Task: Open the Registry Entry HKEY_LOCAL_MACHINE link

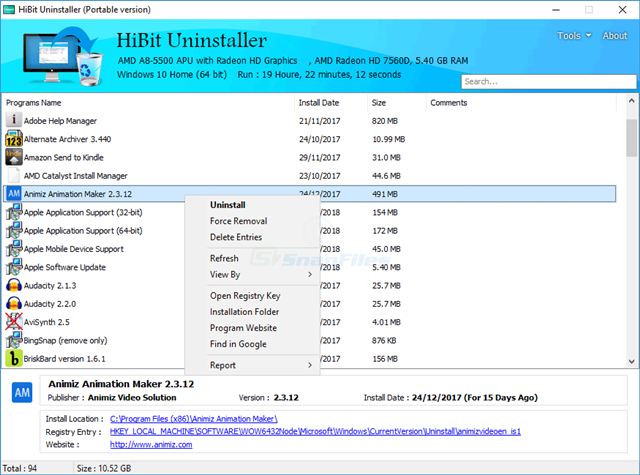Action: pos(315,431)
